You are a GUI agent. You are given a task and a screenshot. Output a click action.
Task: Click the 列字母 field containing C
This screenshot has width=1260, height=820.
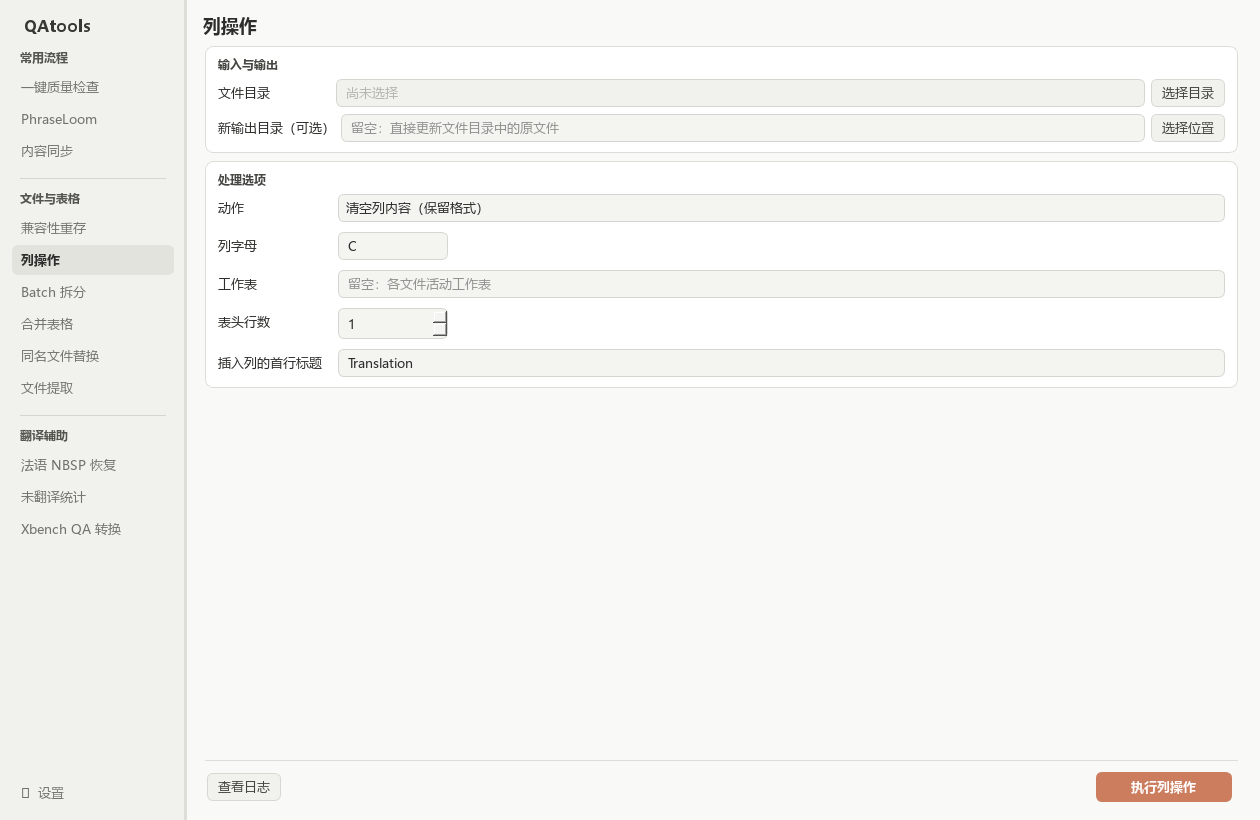coord(393,246)
